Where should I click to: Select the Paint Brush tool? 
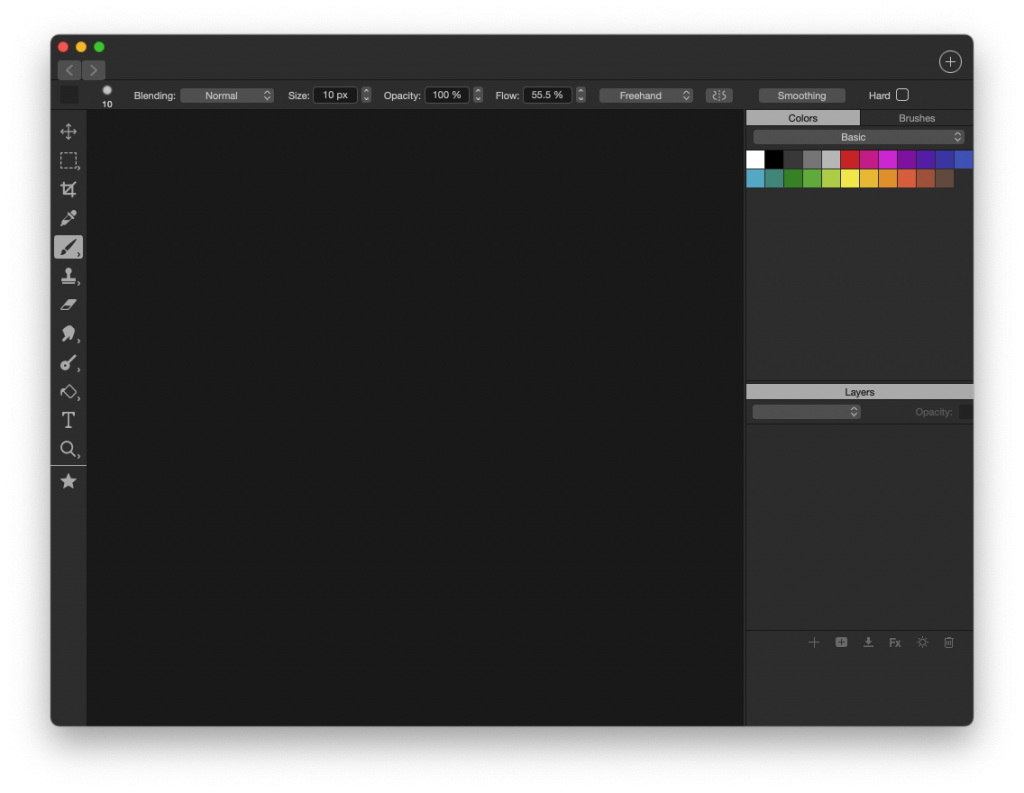[x=69, y=247]
